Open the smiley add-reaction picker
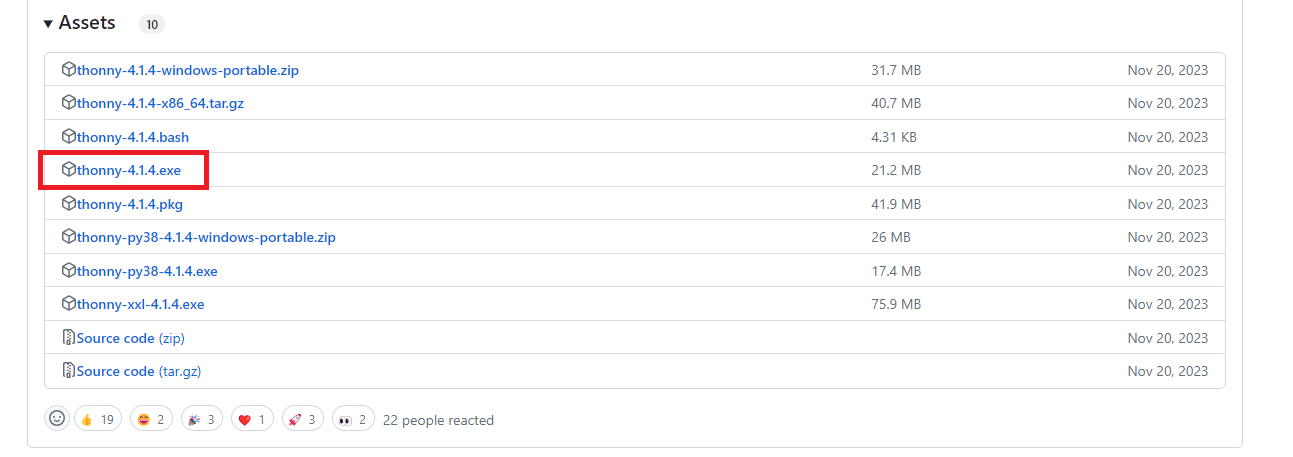Screen dimensions: 1293x457 tap(57, 419)
